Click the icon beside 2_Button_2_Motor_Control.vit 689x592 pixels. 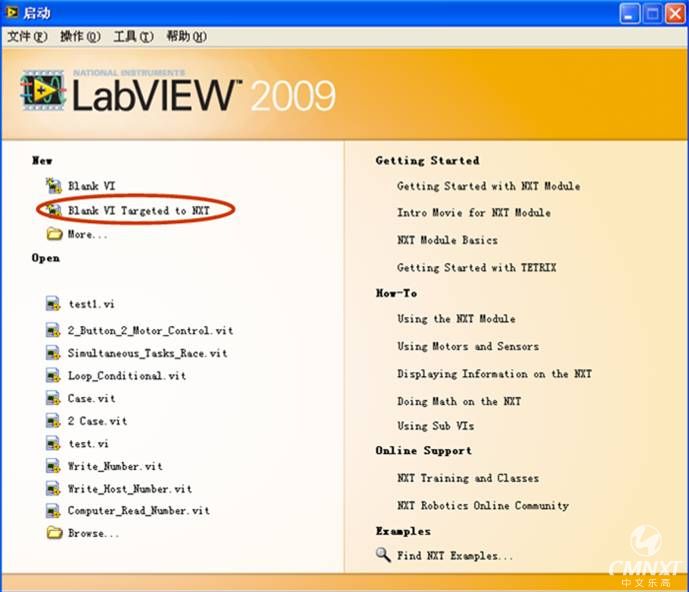(53, 330)
